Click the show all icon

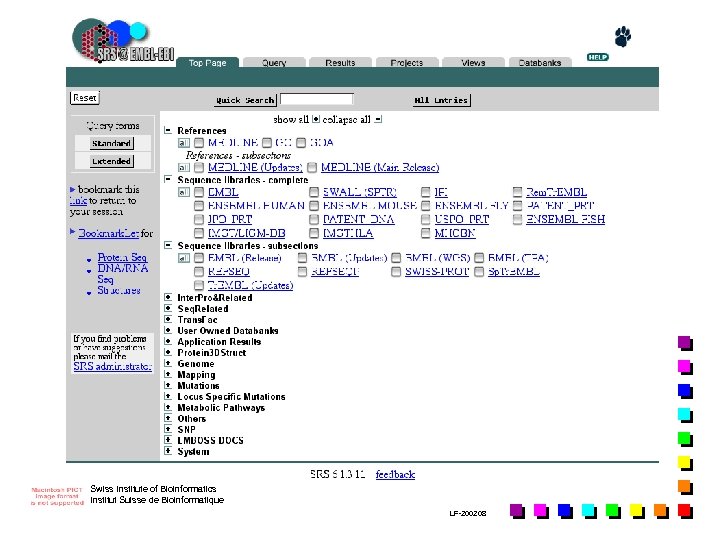tap(316, 119)
